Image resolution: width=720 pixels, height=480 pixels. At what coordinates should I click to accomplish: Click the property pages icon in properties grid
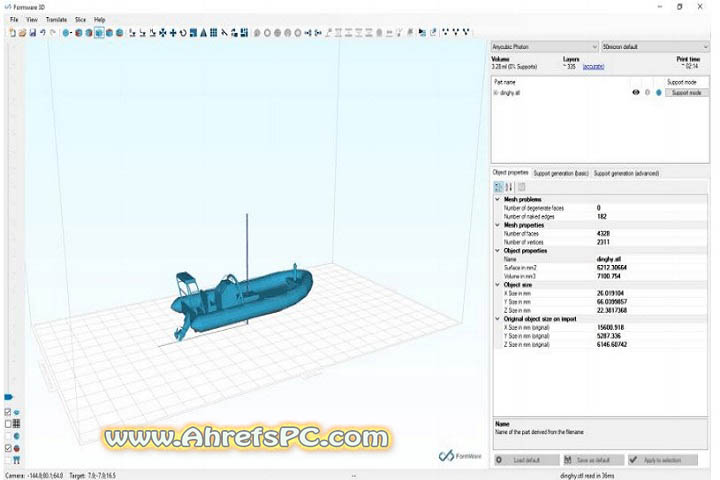point(522,187)
